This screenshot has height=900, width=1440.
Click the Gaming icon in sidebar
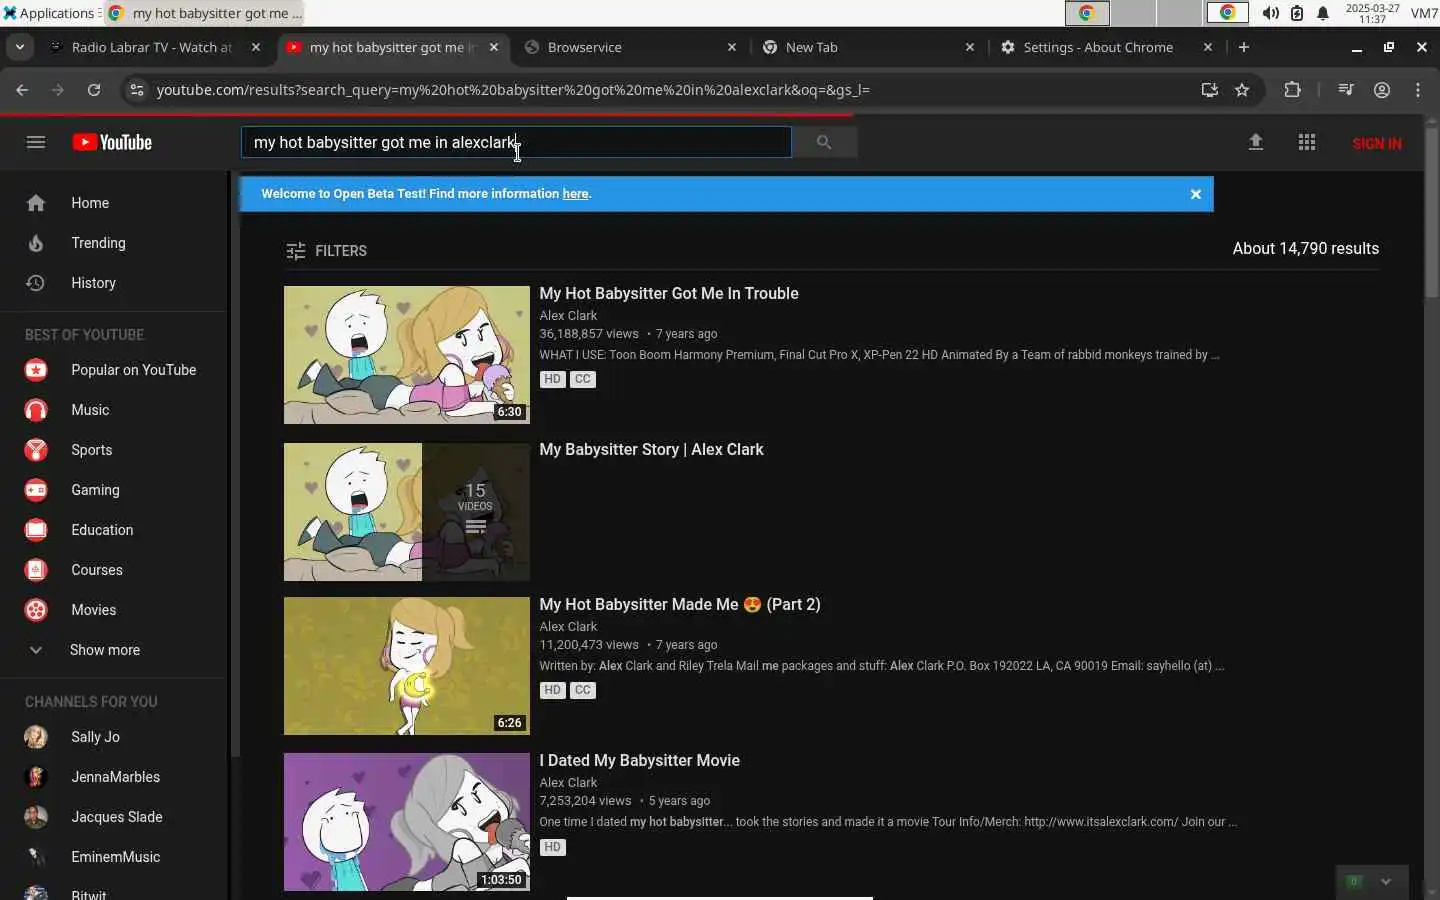36,490
